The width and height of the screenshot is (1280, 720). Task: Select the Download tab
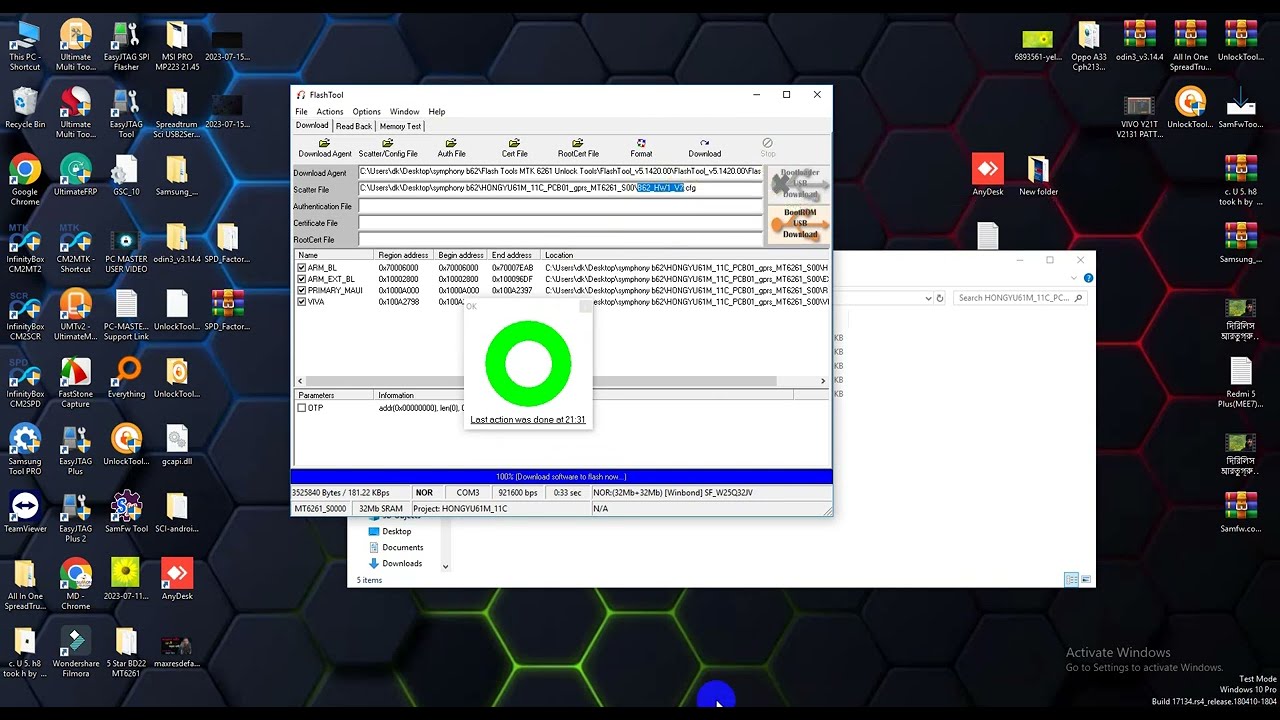point(312,126)
